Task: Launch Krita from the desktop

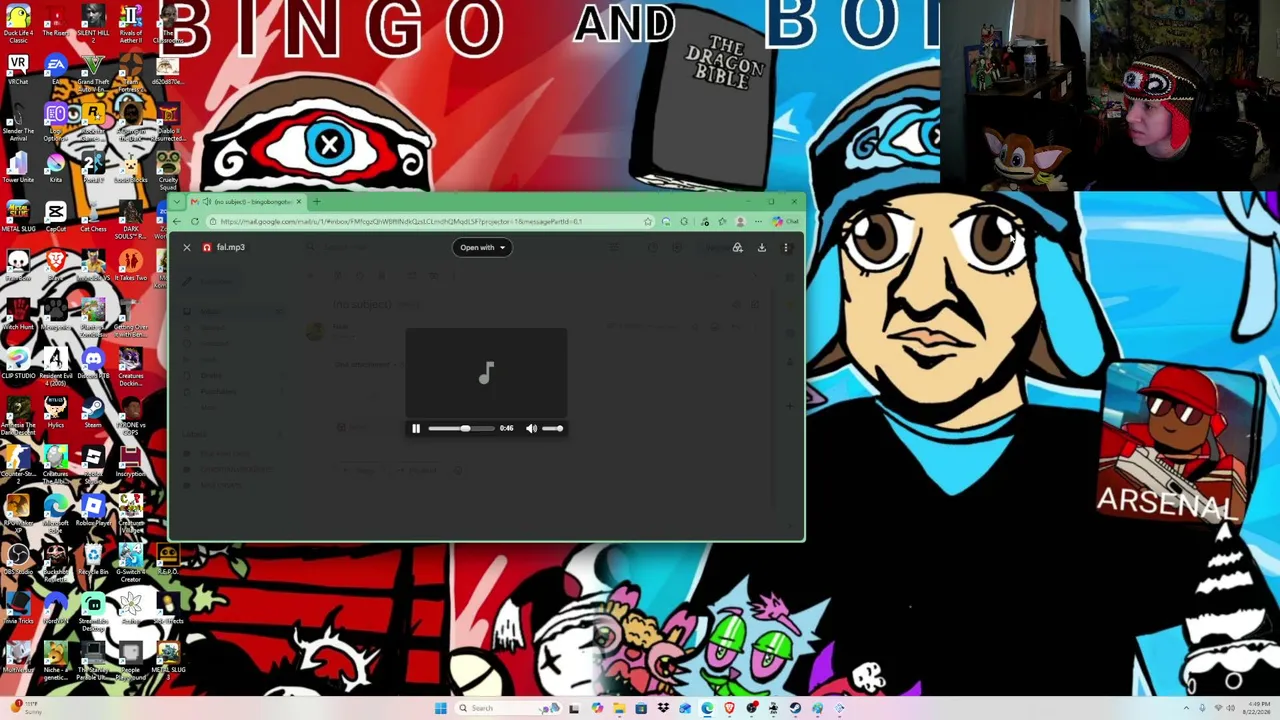Action: pyautogui.click(x=55, y=167)
